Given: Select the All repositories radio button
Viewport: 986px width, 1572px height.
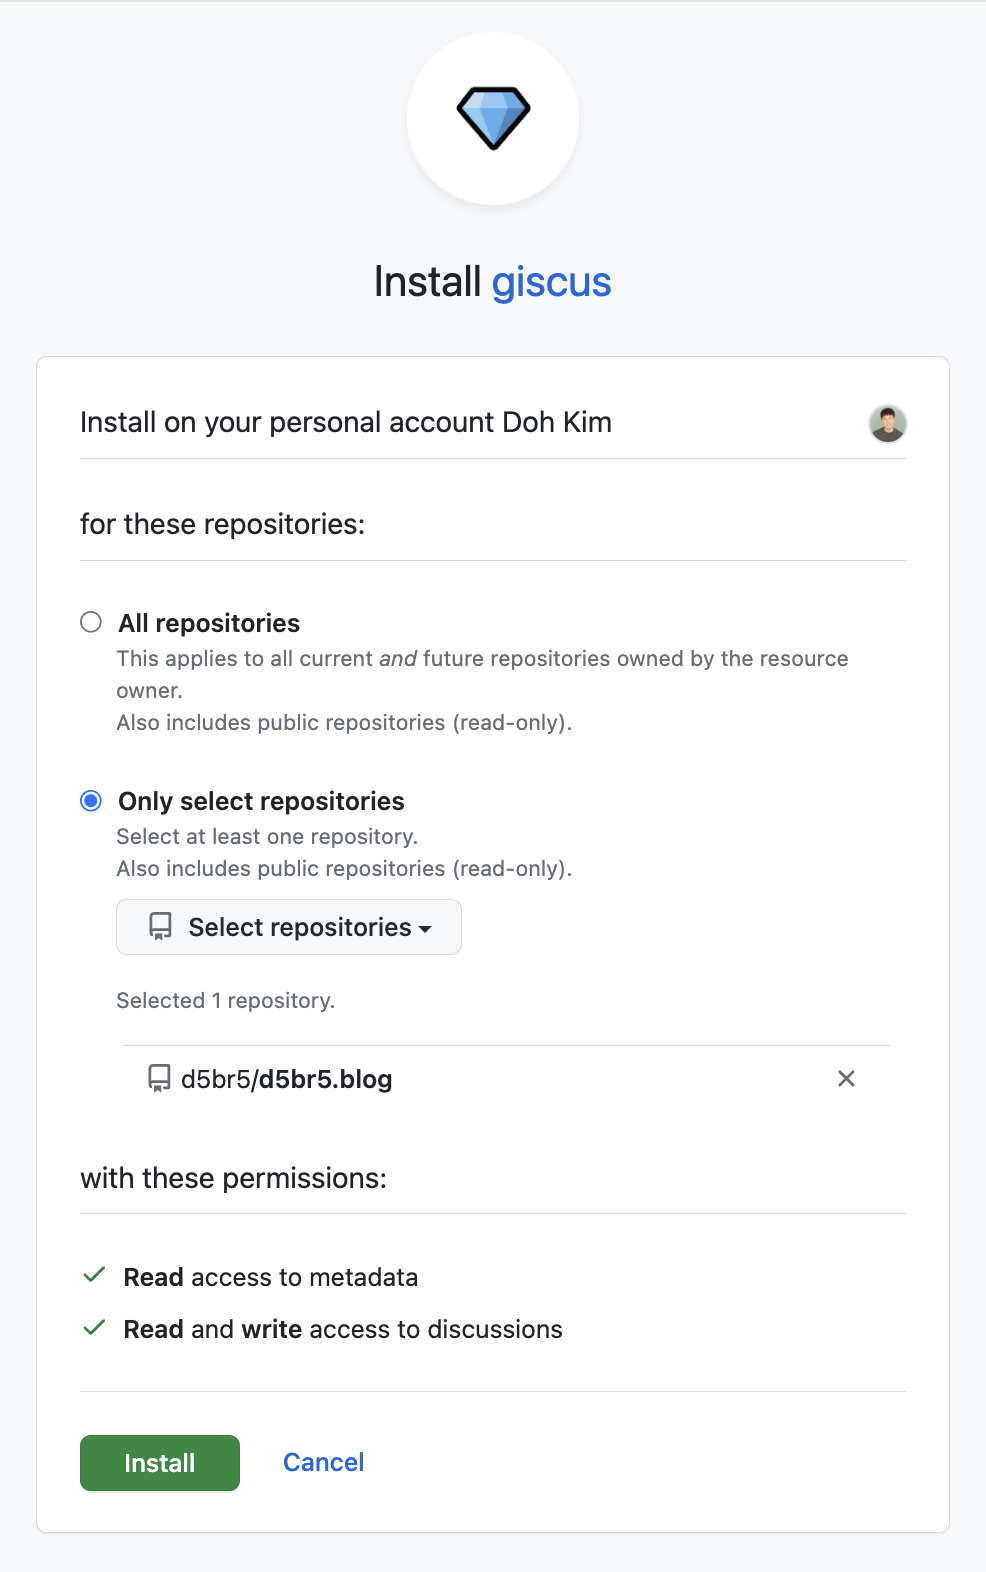Looking at the screenshot, I should pyautogui.click(x=91, y=622).
